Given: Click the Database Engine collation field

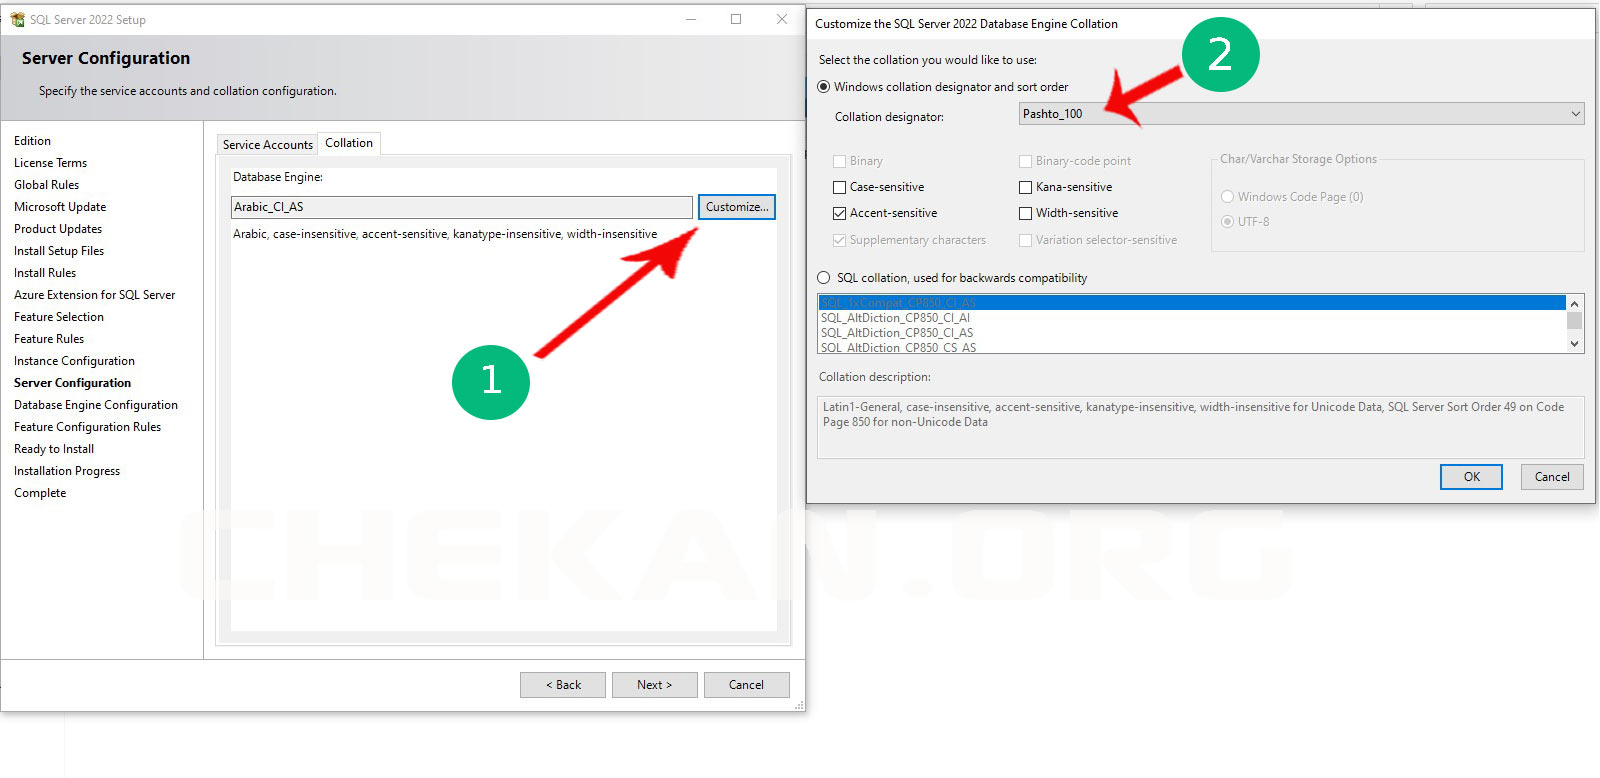Looking at the screenshot, I should click(462, 207).
